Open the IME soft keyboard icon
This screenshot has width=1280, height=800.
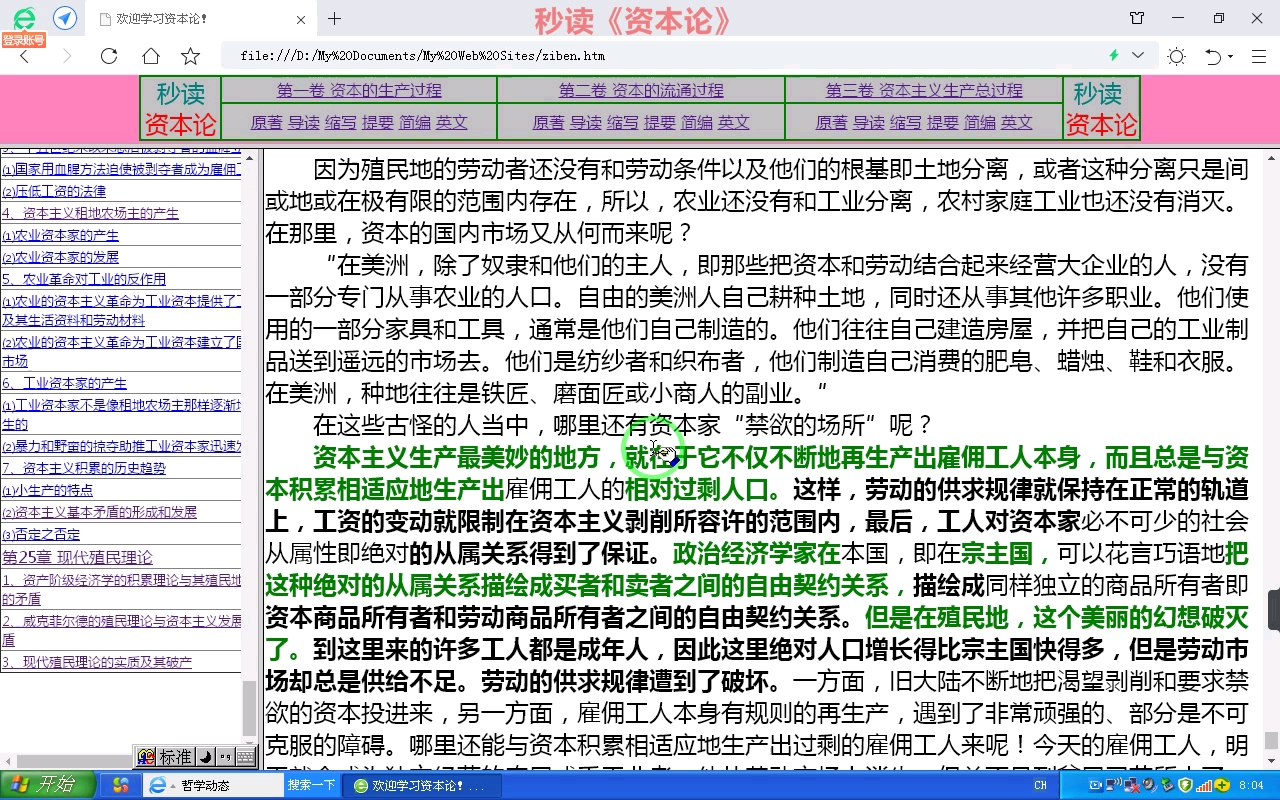point(245,757)
